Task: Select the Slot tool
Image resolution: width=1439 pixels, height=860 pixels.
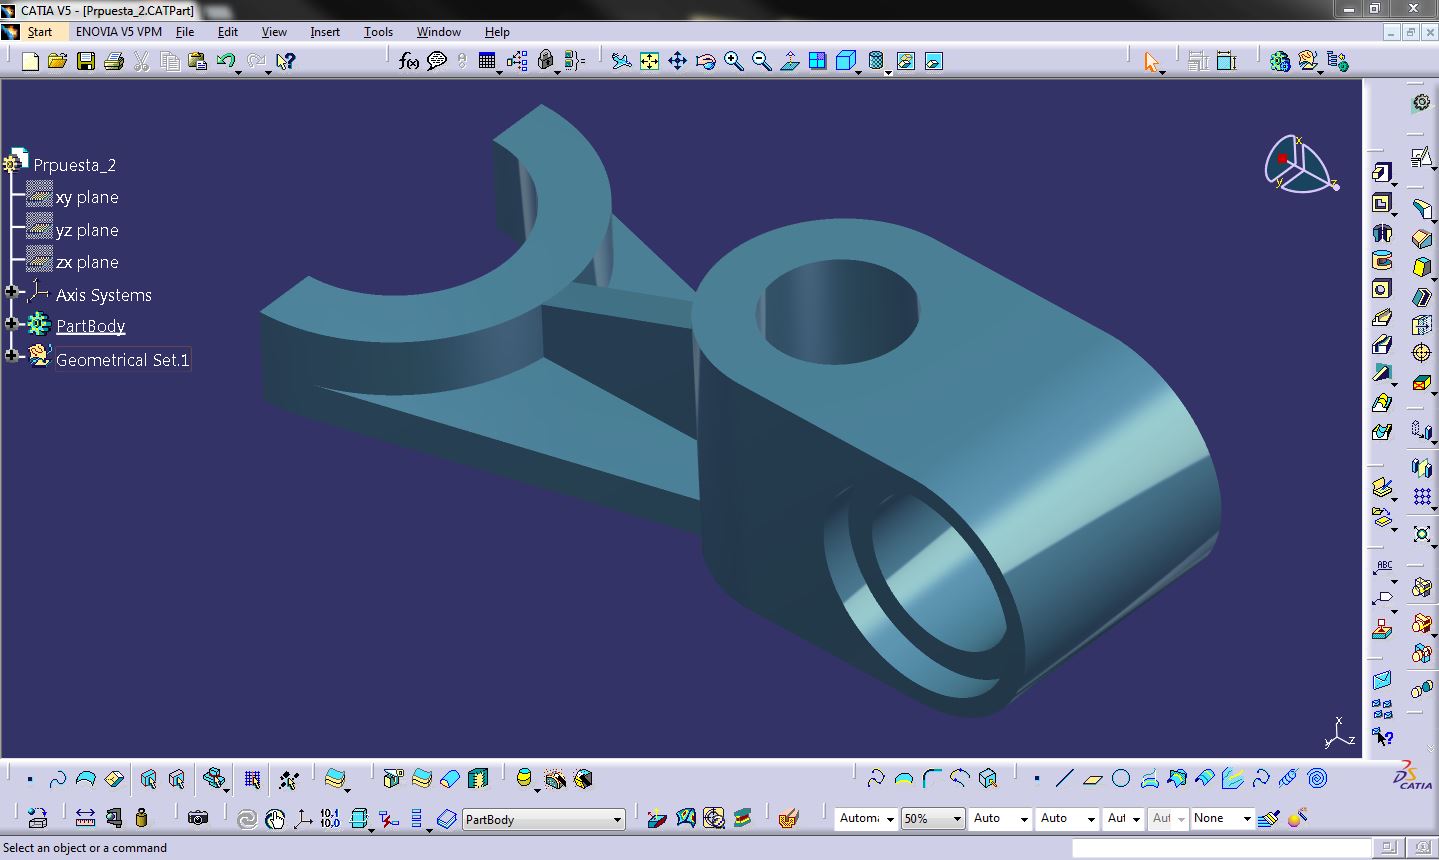Action: point(1381,346)
